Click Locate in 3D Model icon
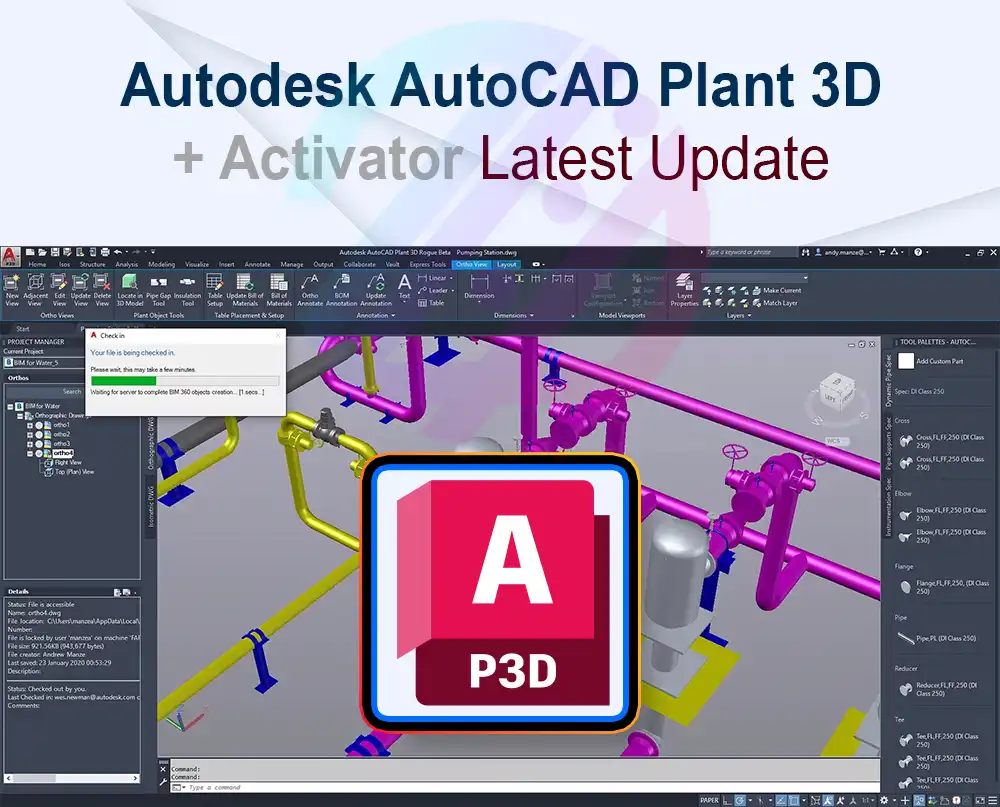The height and width of the screenshot is (807, 1000). pos(130,287)
